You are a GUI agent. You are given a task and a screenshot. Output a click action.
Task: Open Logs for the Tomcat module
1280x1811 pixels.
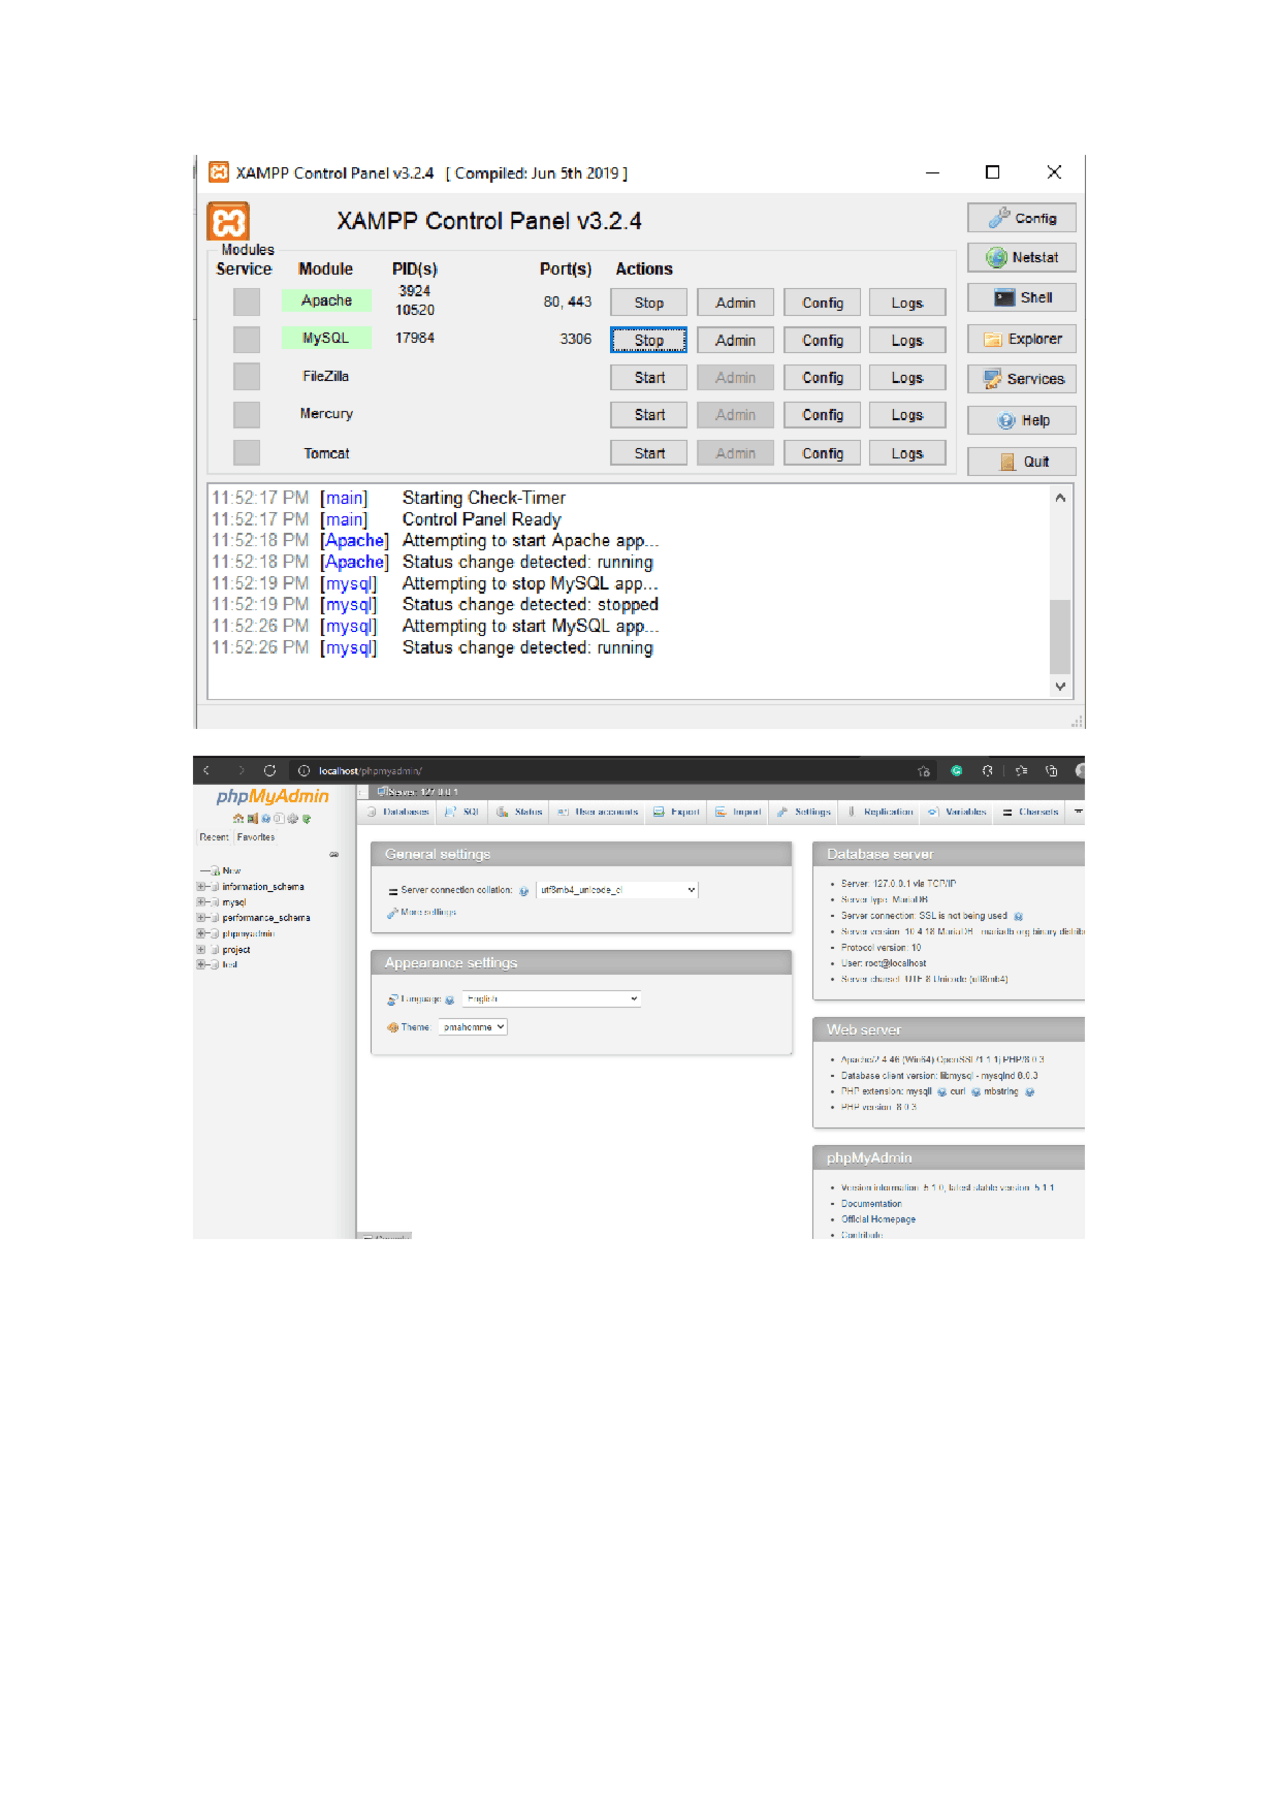coord(907,453)
